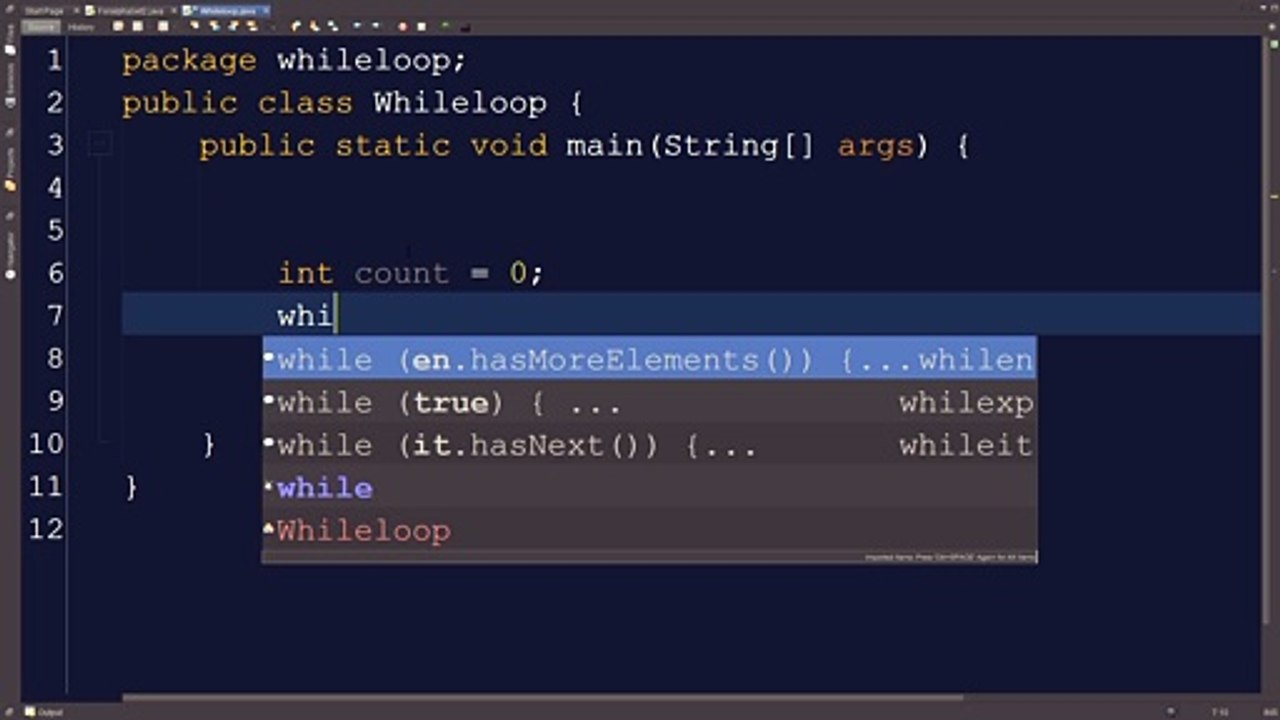Switch to the Whileloop.java editor tab
Screen dimensions: 1280x720
pos(224,10)
